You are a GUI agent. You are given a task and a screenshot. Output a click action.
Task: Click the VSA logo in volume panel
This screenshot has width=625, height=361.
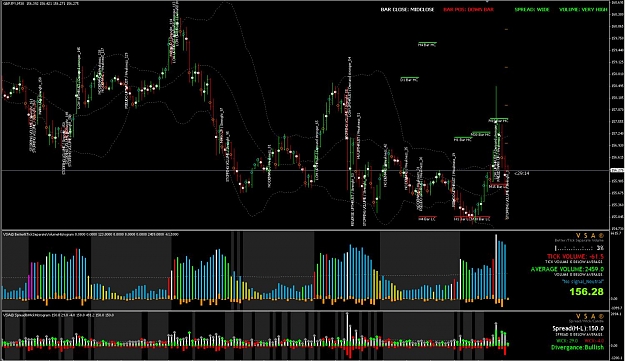point(590,236)
